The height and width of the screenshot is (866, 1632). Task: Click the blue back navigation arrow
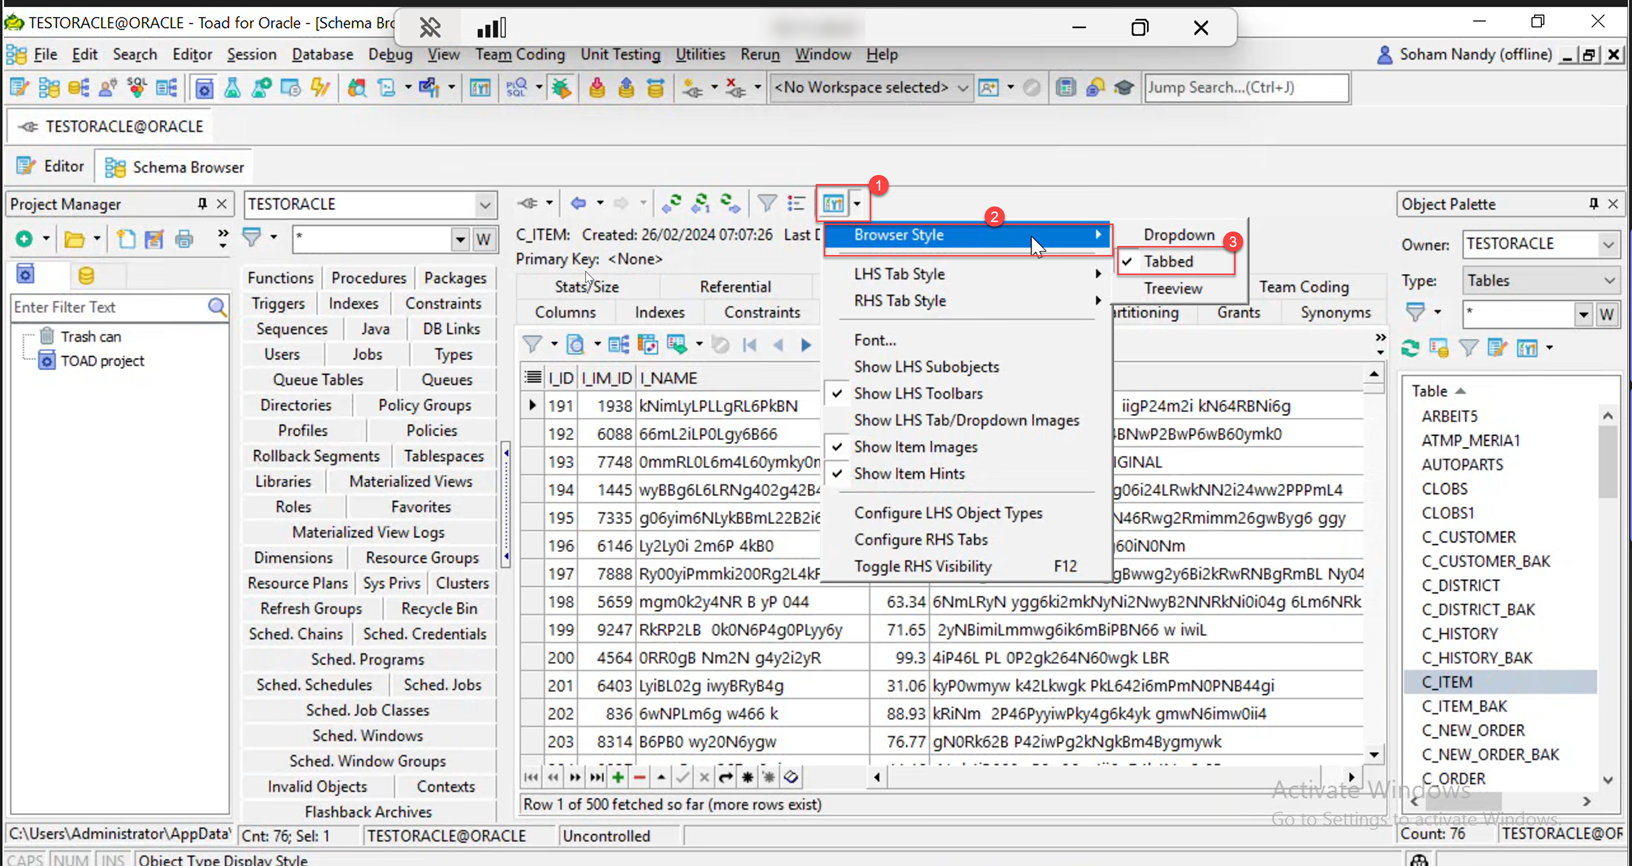coord(578,204)
